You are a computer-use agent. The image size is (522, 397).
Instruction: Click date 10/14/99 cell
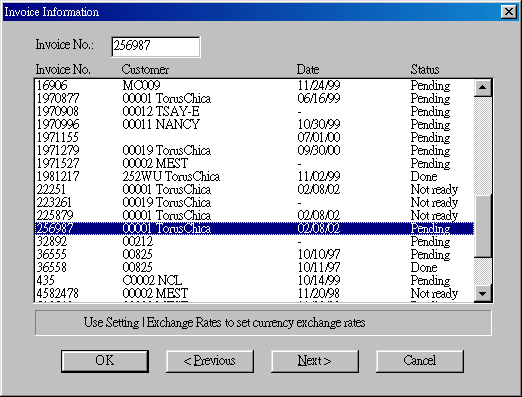[319, 280]
